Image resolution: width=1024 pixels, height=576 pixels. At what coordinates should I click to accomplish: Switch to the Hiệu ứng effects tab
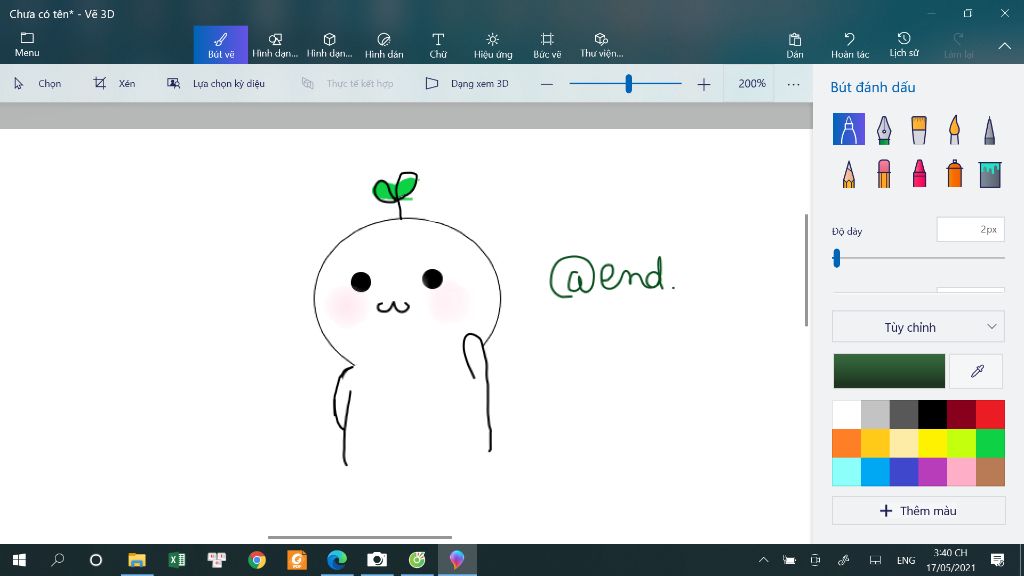click(x=493, y=45)
